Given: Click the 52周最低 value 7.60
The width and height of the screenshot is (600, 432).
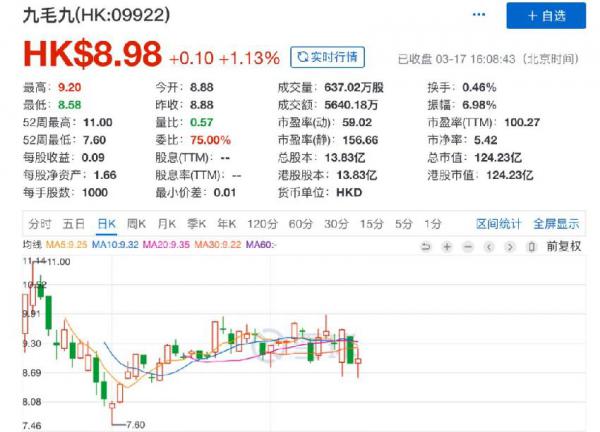Looking at the screenshot, I should 94,140.
